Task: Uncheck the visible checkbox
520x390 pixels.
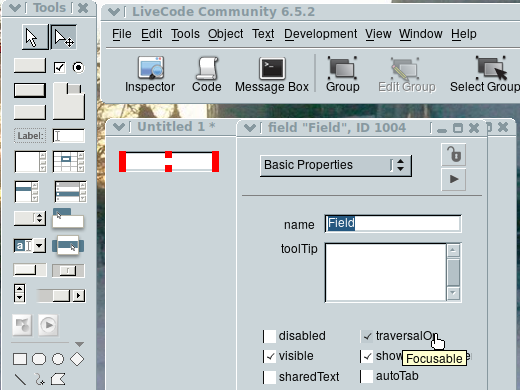Action: (x=270, y=356)
